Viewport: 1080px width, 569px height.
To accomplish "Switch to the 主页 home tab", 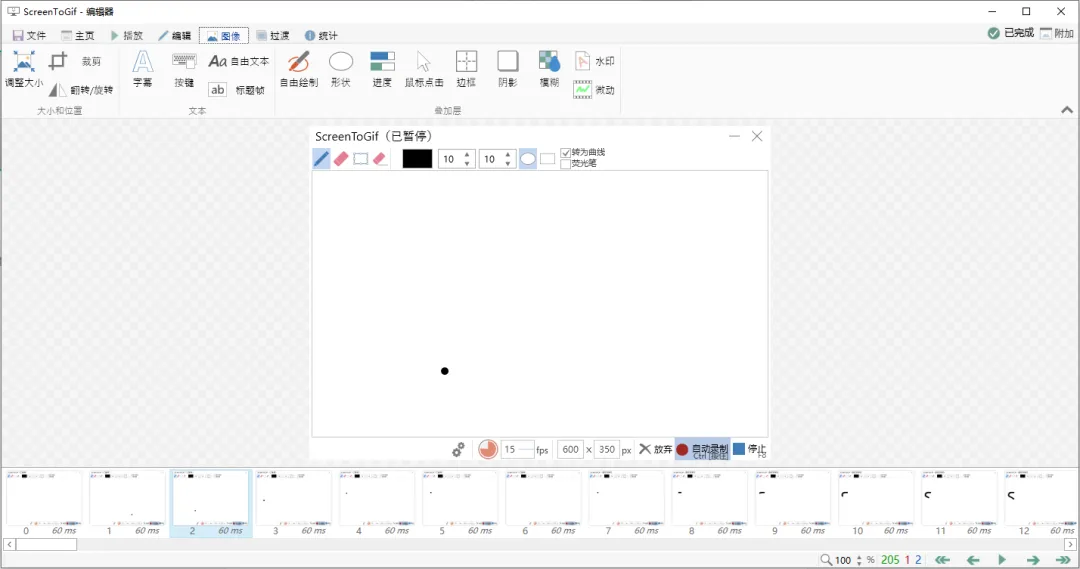I will click(x=78, y=35).
